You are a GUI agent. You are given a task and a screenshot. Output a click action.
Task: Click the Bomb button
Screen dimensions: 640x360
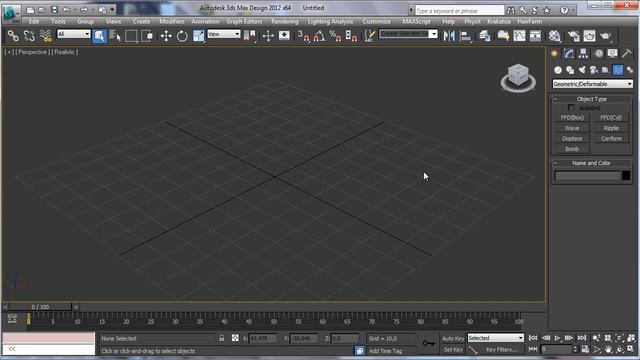(572, 149)
